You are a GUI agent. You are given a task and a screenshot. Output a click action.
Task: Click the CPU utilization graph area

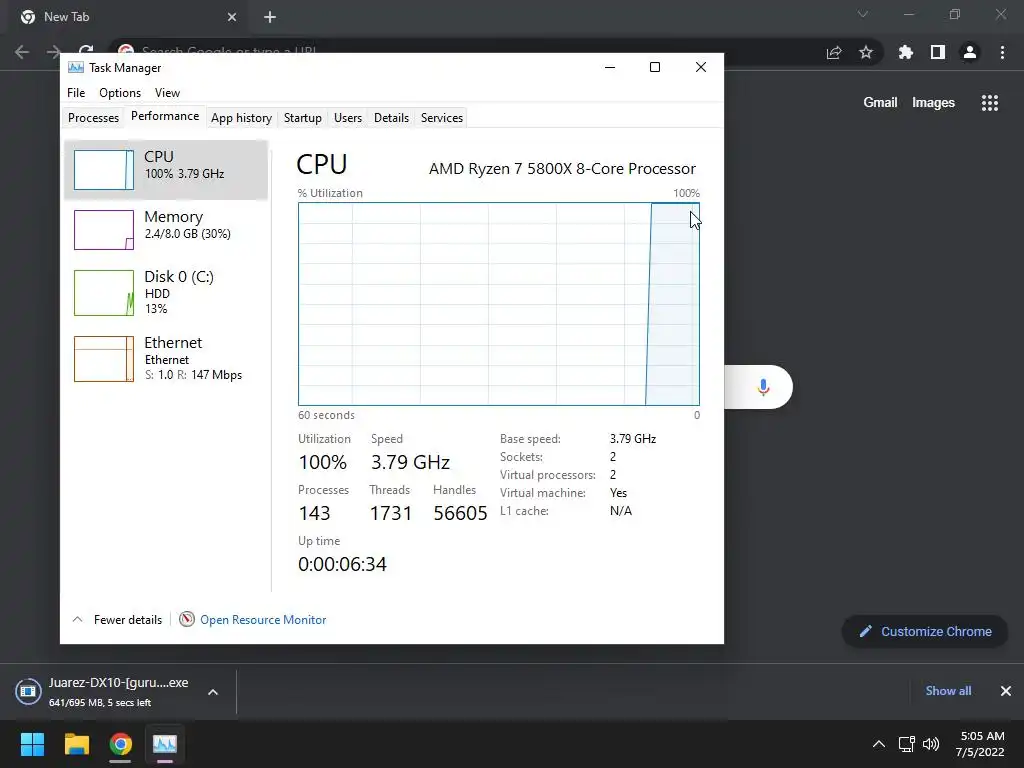pos(499,304)
